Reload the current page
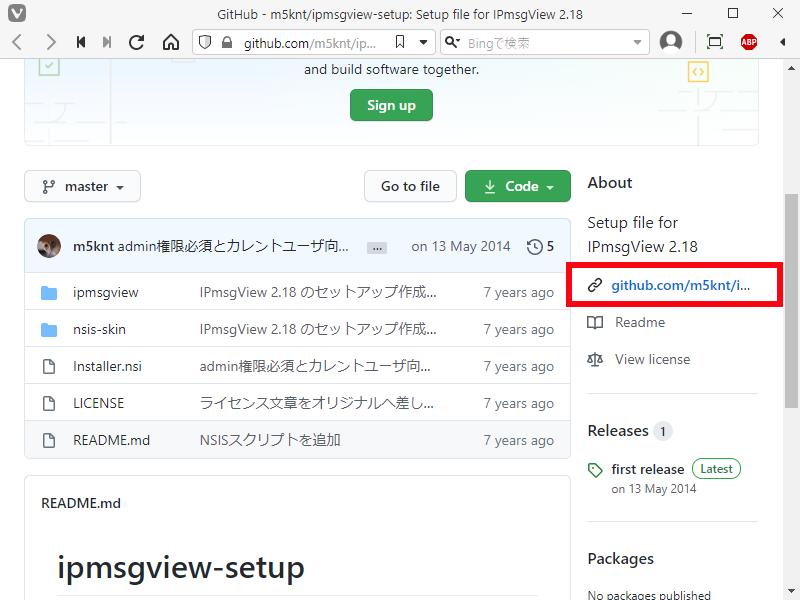The width and height of the screenshot is (800, 600). click(x=137, y=42)
